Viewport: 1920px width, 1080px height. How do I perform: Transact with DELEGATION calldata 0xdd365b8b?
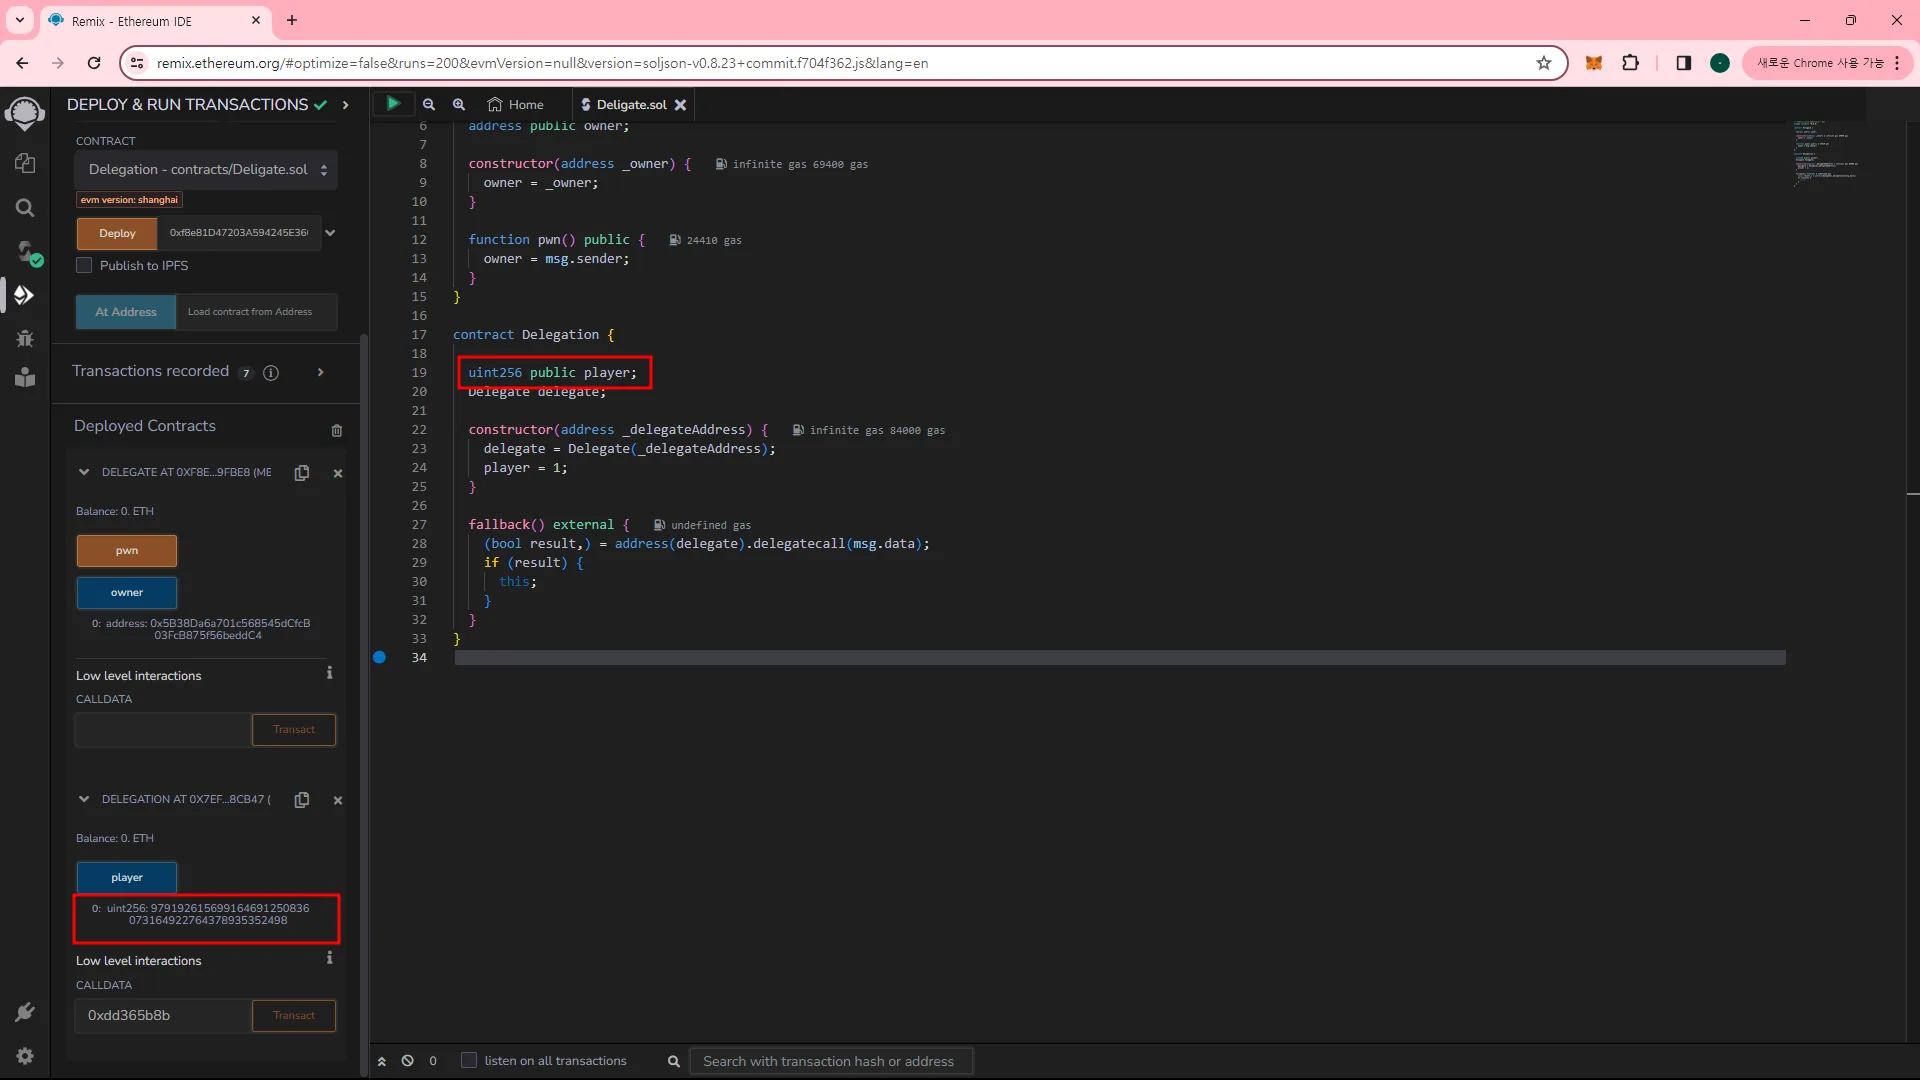[x=294, y=1016]
